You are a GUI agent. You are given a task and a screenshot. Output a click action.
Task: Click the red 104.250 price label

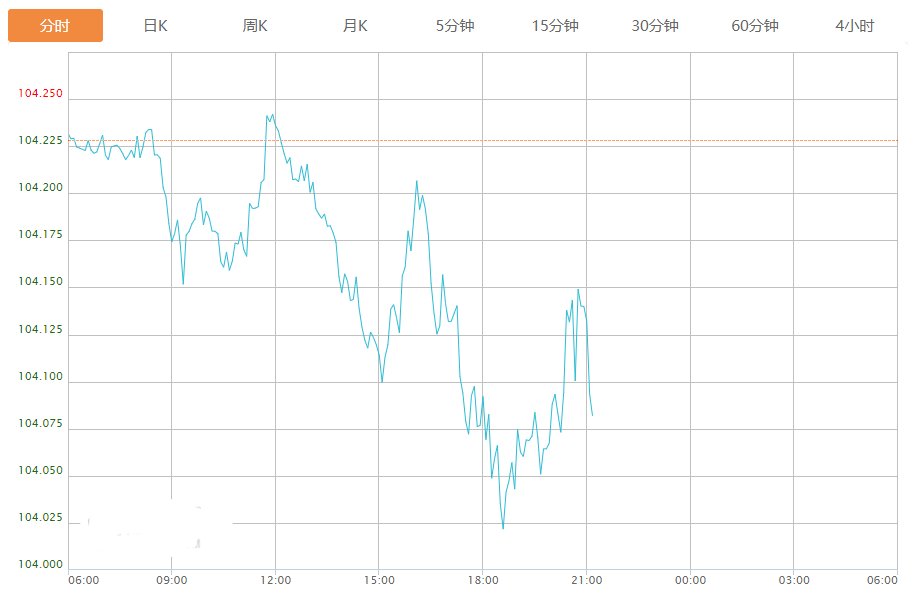click(x=40, y=94)
